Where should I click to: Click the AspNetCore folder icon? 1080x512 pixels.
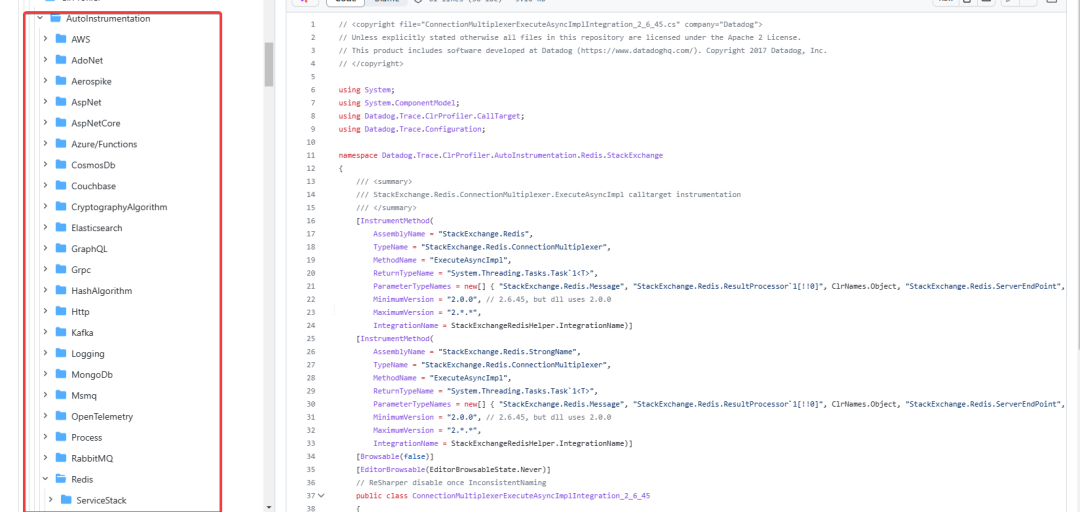point(61,123)
